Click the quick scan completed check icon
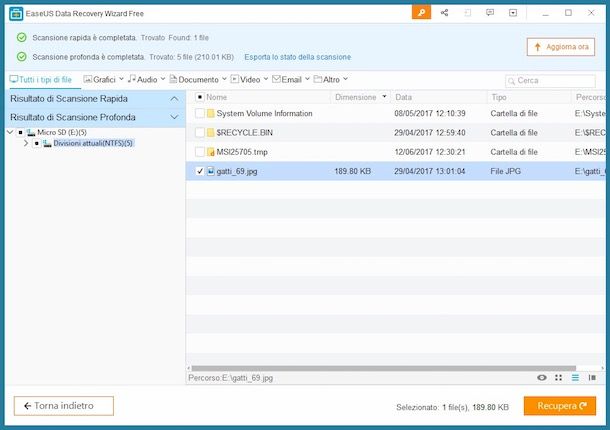 point(22,37)
